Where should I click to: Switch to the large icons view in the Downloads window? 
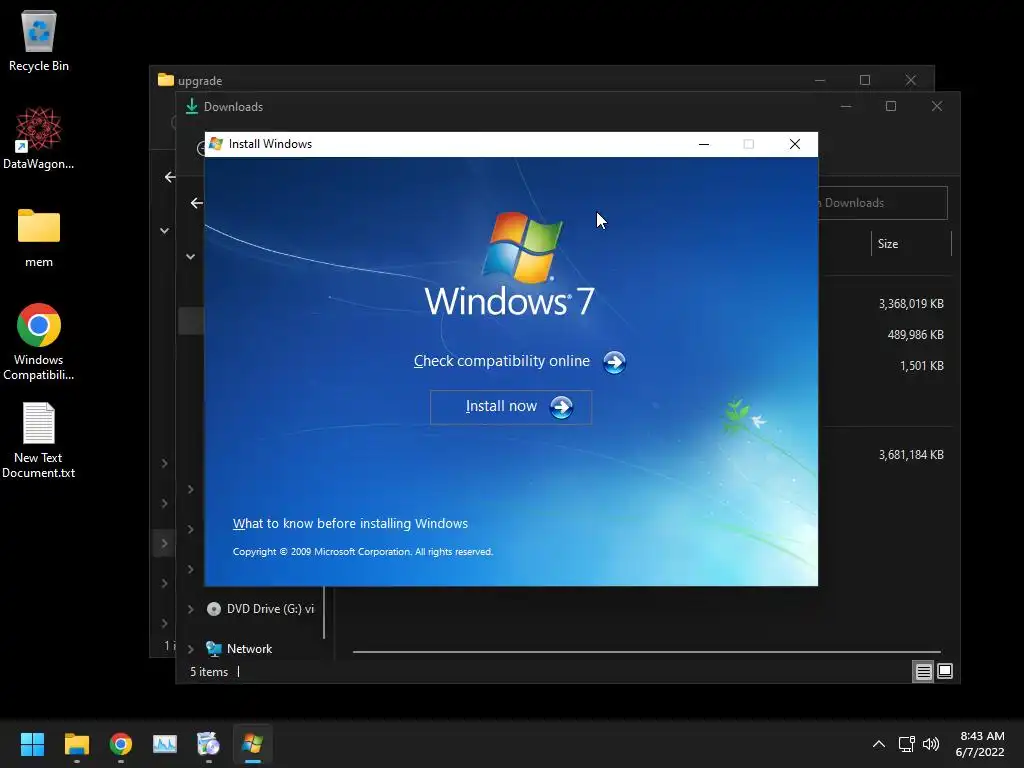[x=945, y=671]
